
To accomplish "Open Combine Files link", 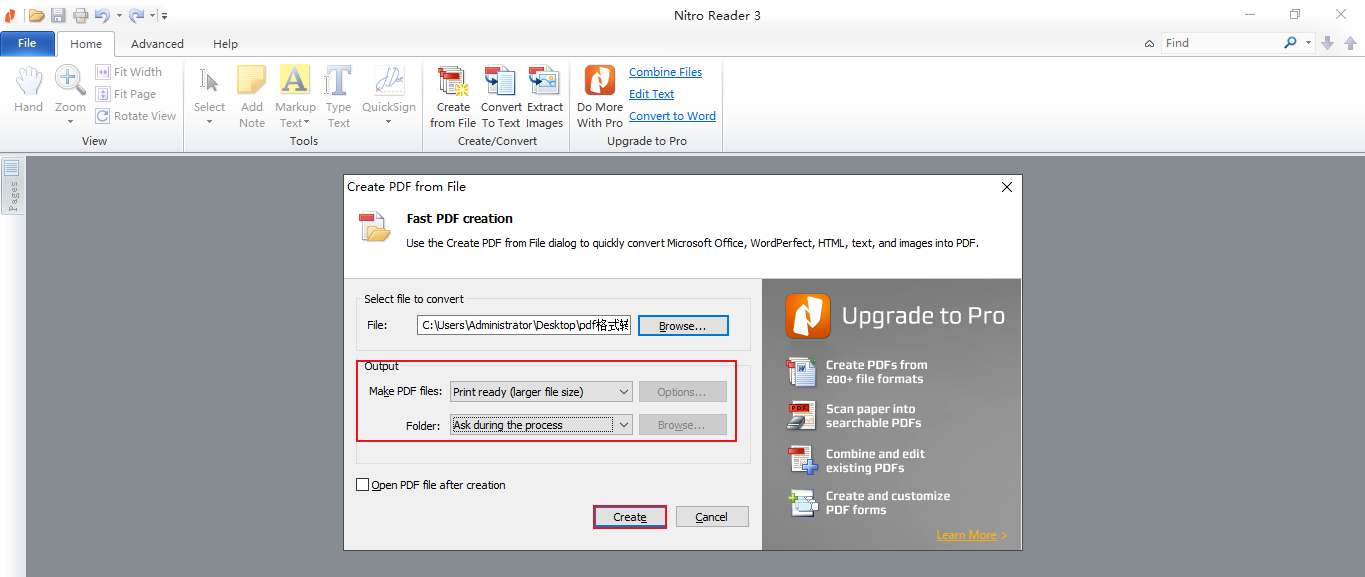I will coord(665,72).
